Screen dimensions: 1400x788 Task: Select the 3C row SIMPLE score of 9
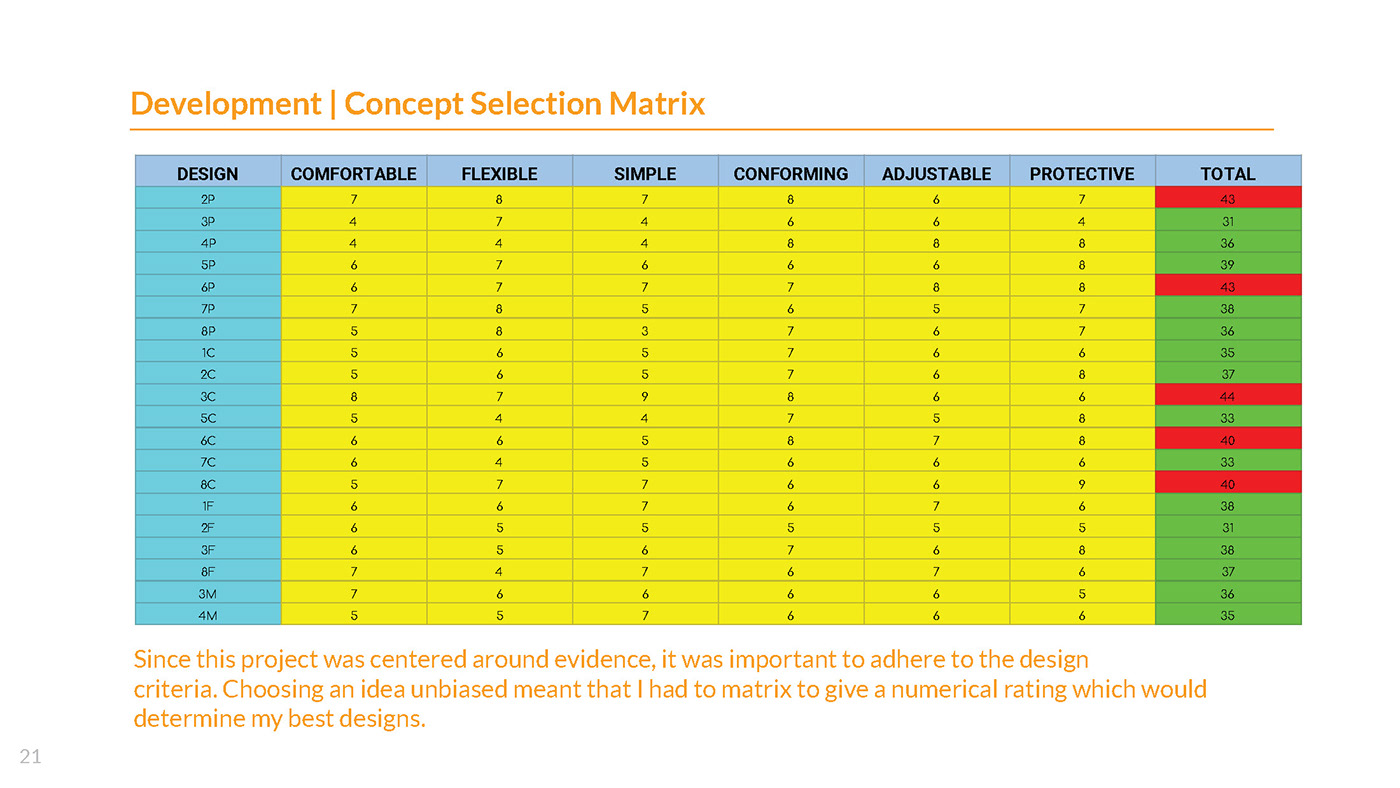click(x=645, y=396)
